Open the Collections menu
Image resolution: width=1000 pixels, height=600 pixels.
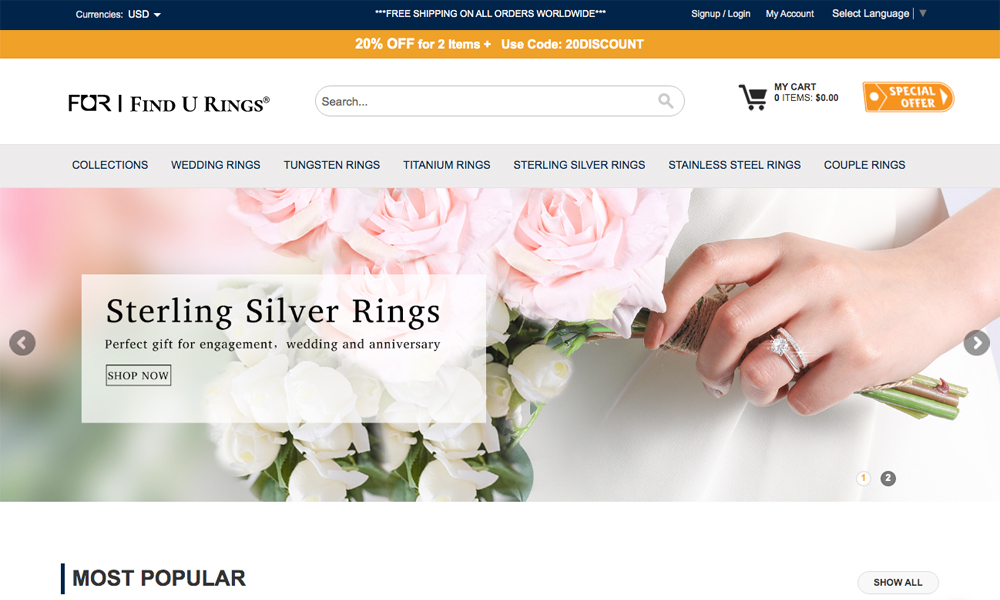(x=110, y=165)
